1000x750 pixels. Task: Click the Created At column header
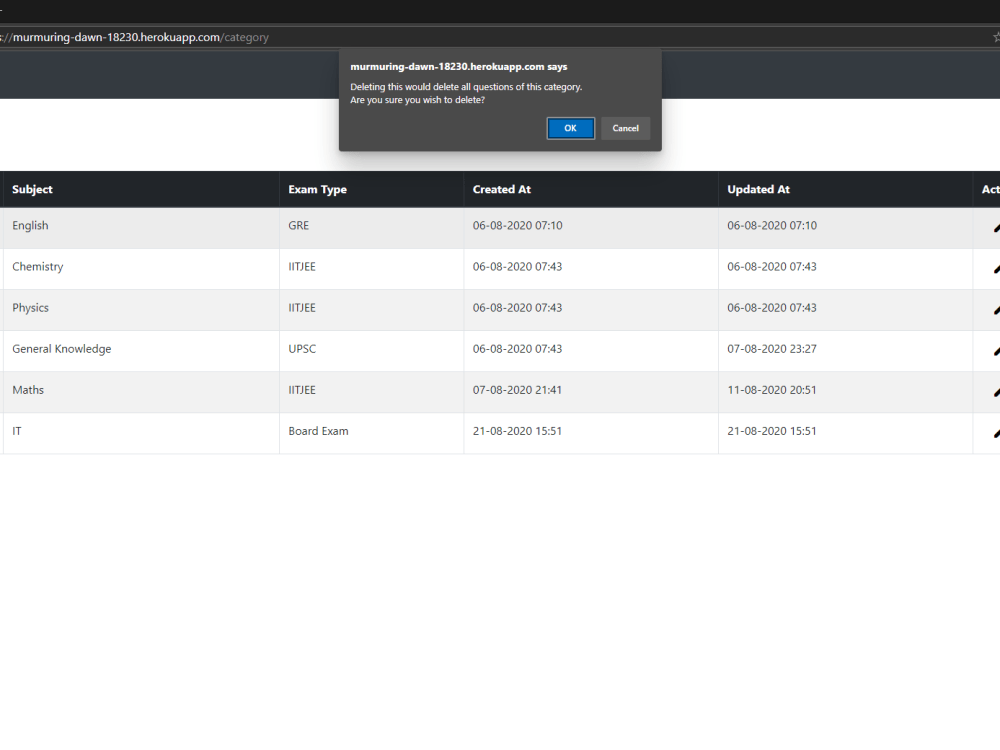pyautogui.click(x=501, y=189)
